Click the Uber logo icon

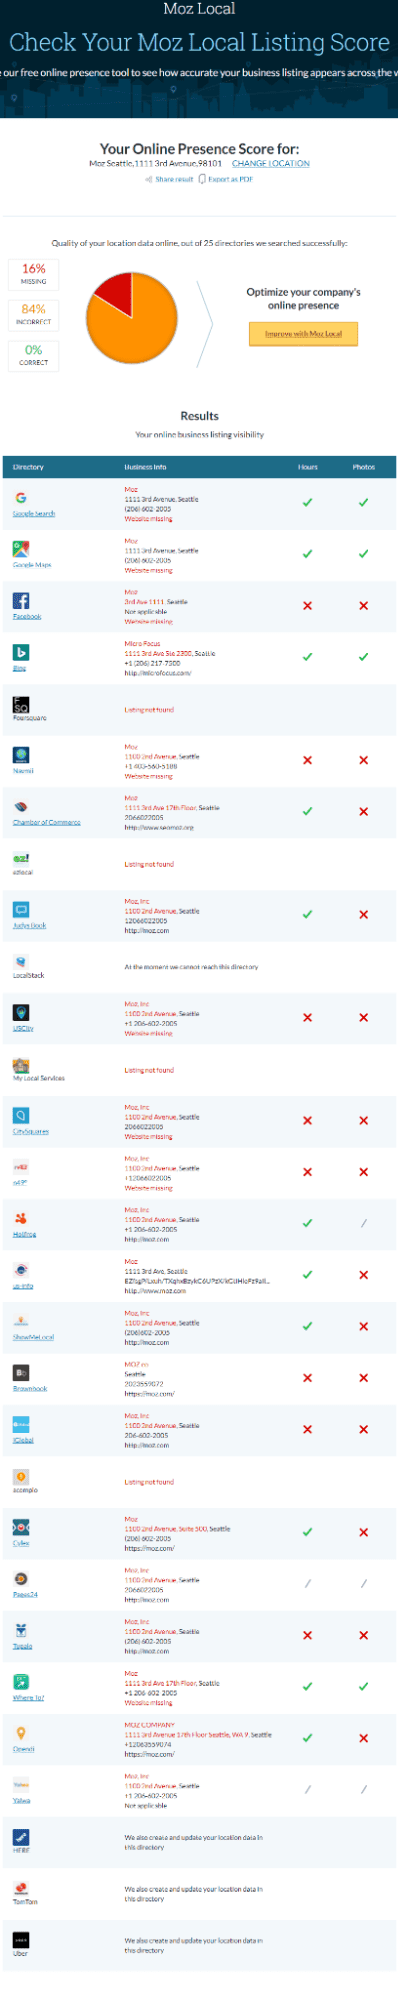click(x=20, y=1939)
